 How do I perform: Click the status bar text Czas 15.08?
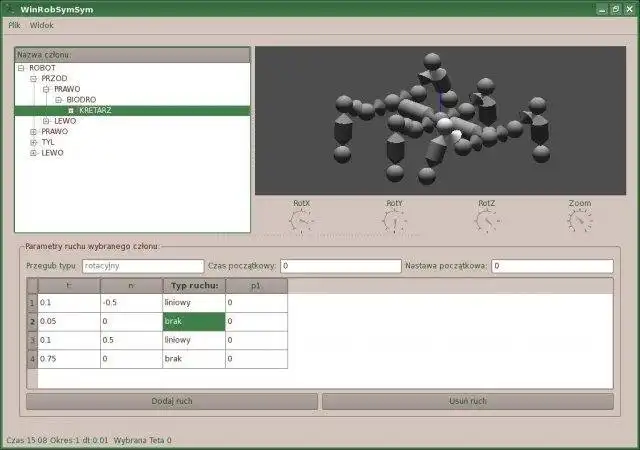coord(27,441)
